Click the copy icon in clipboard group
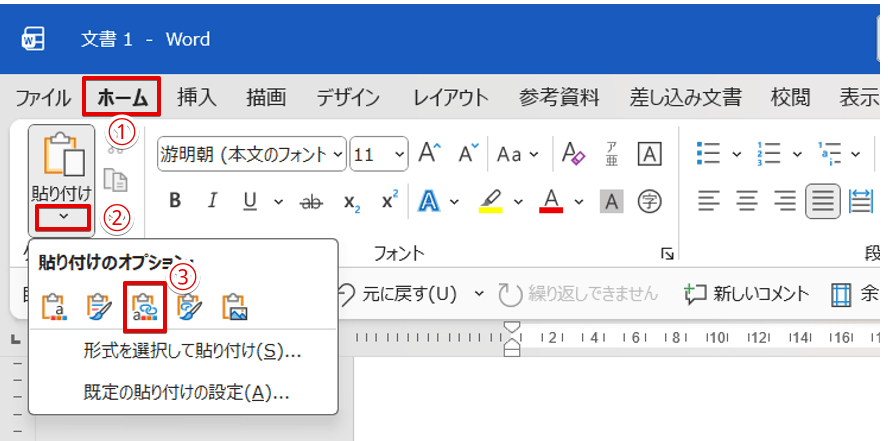 (x=116, y=181)
